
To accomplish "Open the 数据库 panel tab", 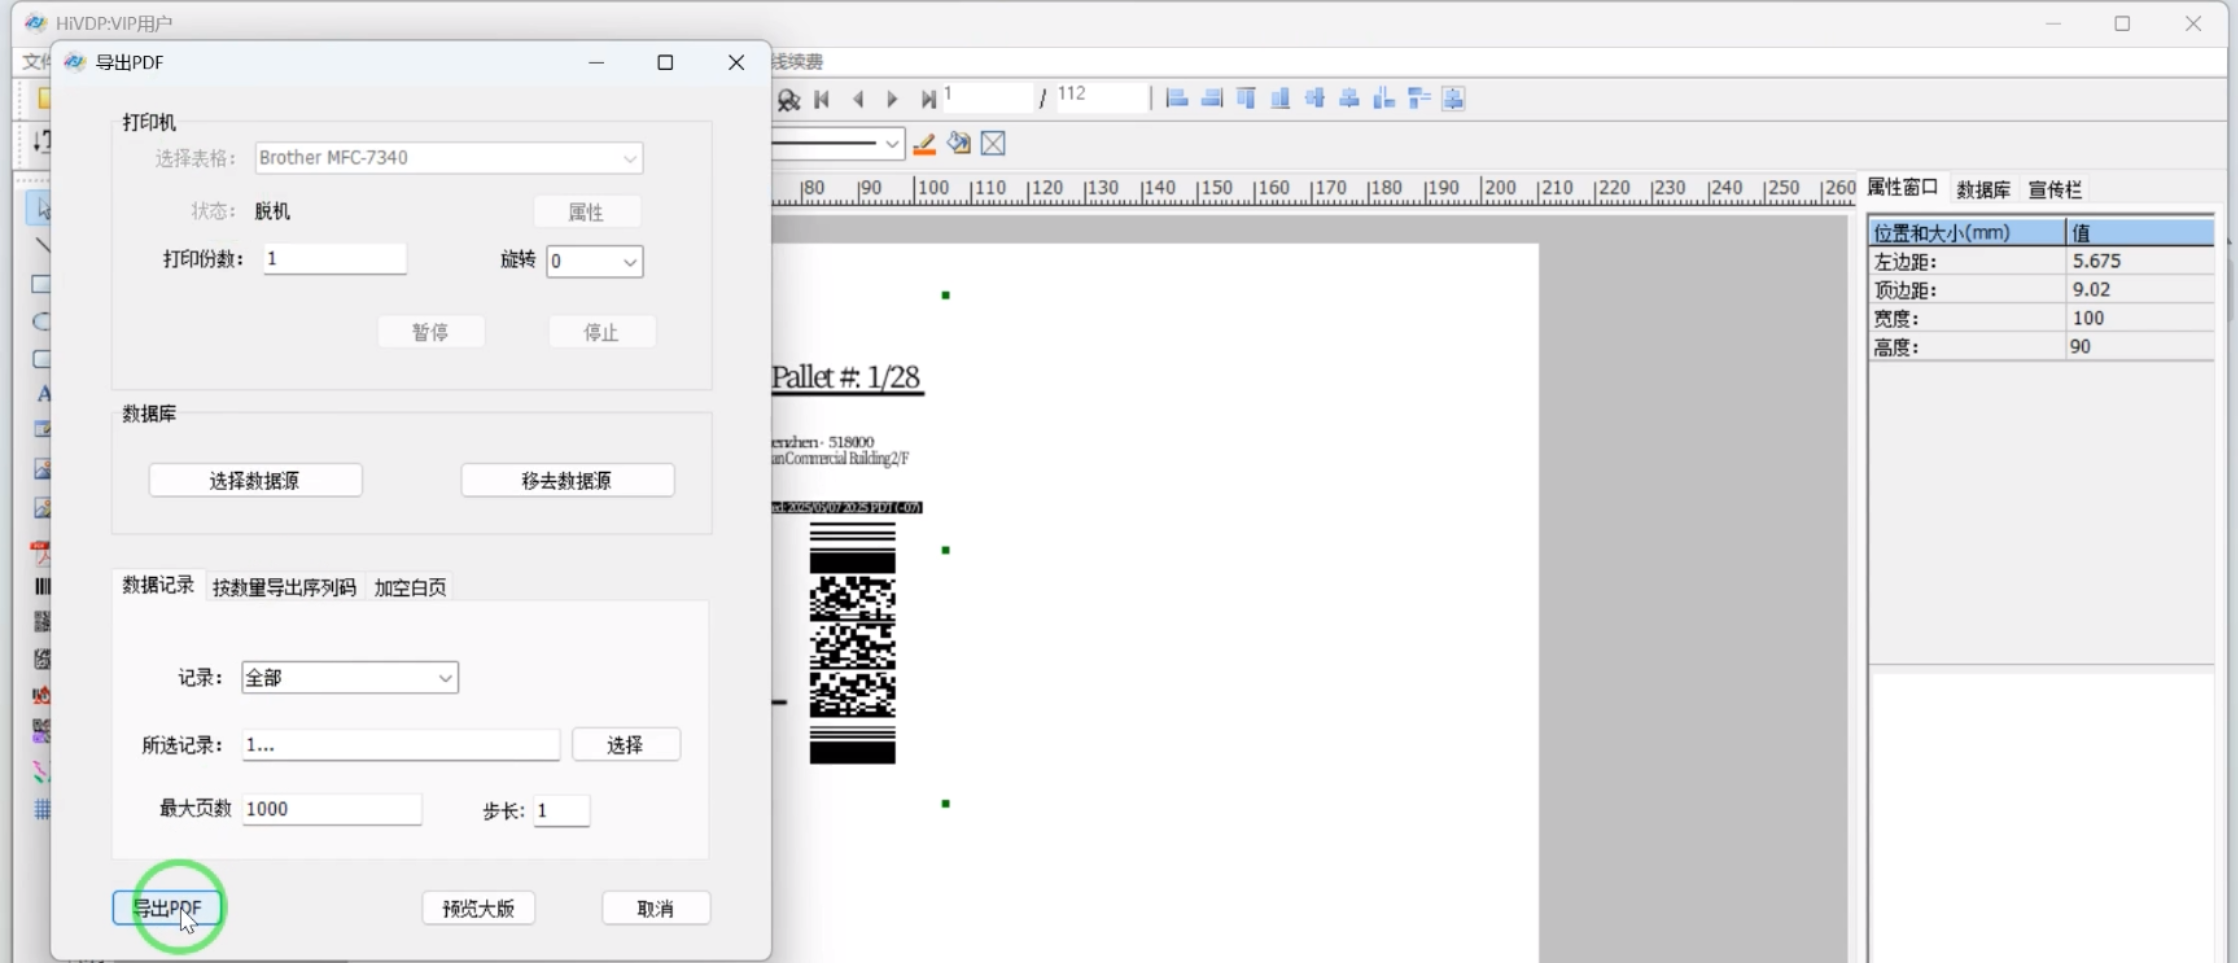I will click(1983, 190).
